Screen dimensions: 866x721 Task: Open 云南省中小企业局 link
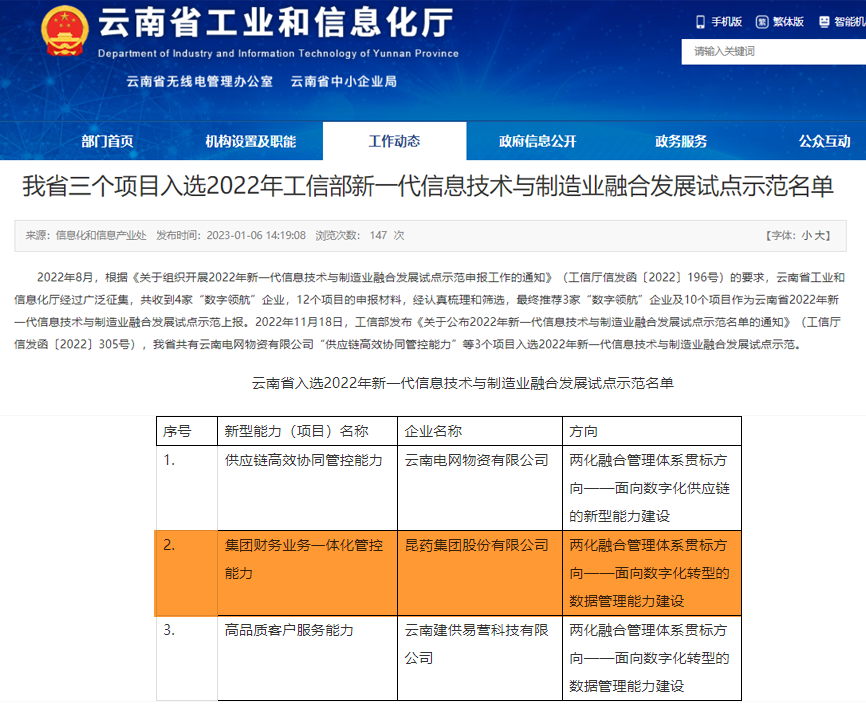[x=344, y=81]
